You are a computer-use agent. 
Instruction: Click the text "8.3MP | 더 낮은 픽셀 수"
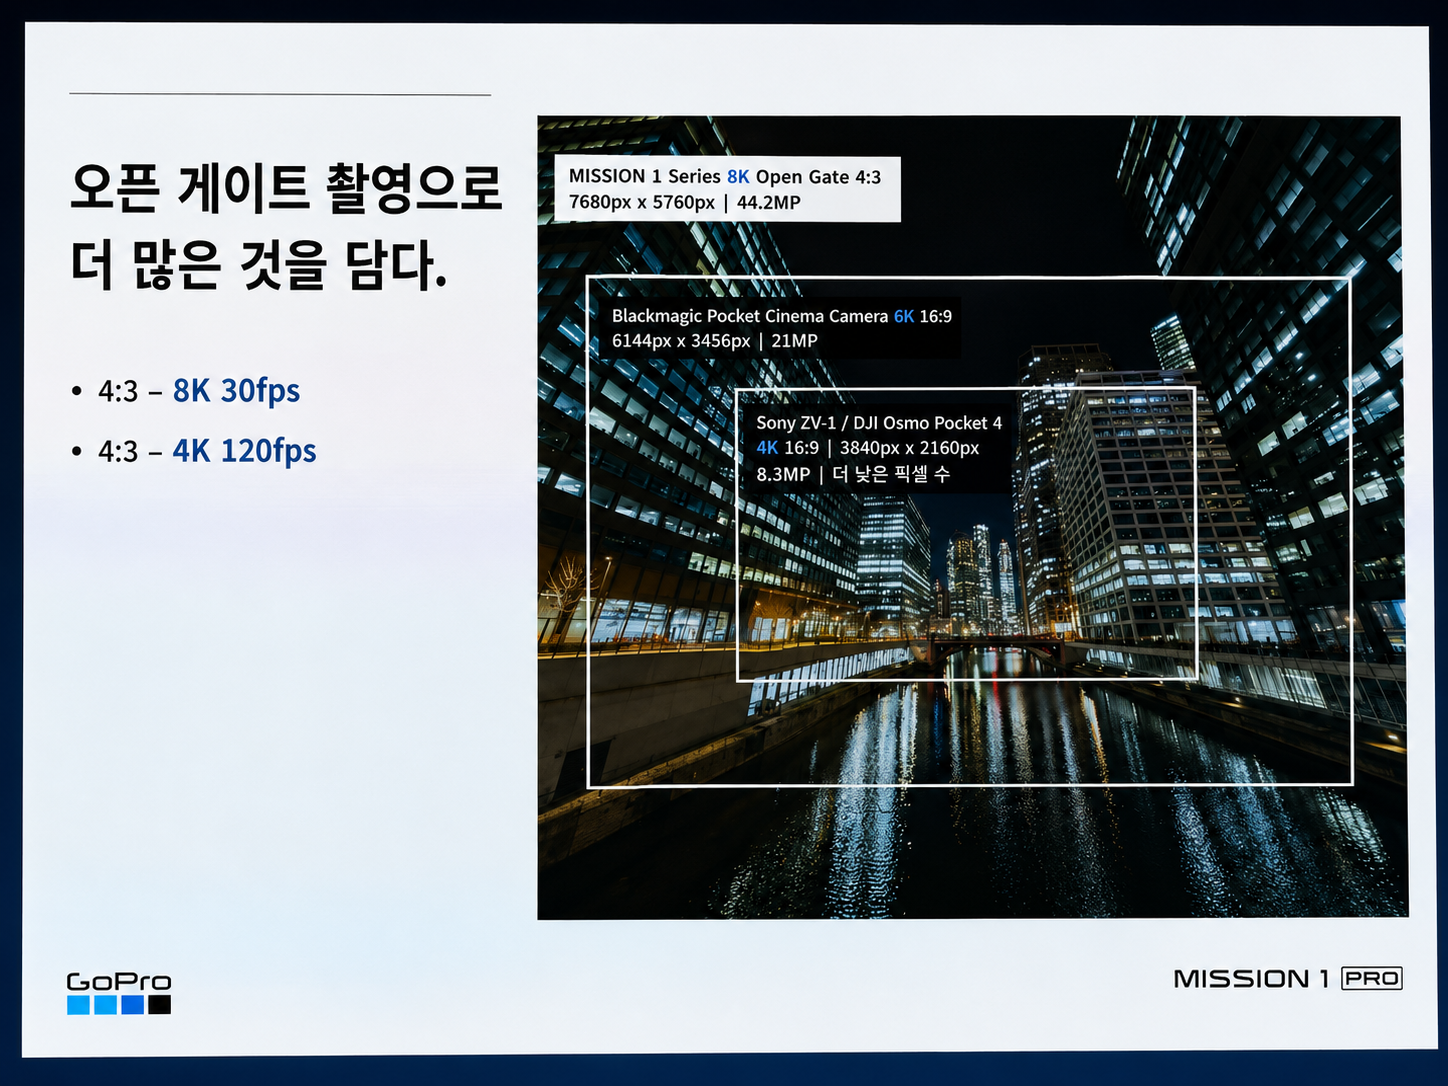pyautogui.click(x=853, y=474)
